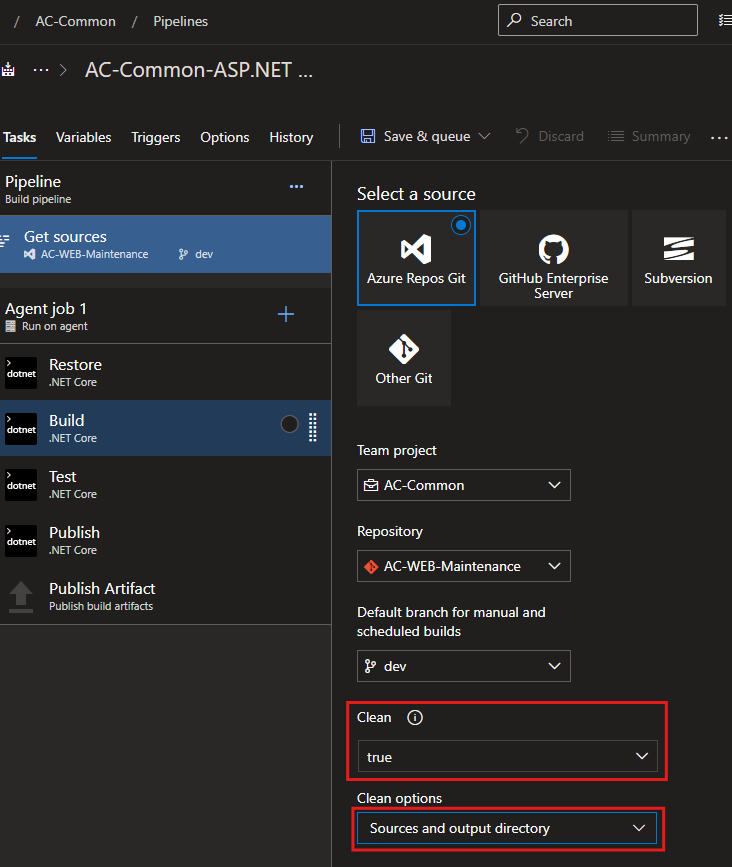Click the Other Git logo

[x=404, y=349]
